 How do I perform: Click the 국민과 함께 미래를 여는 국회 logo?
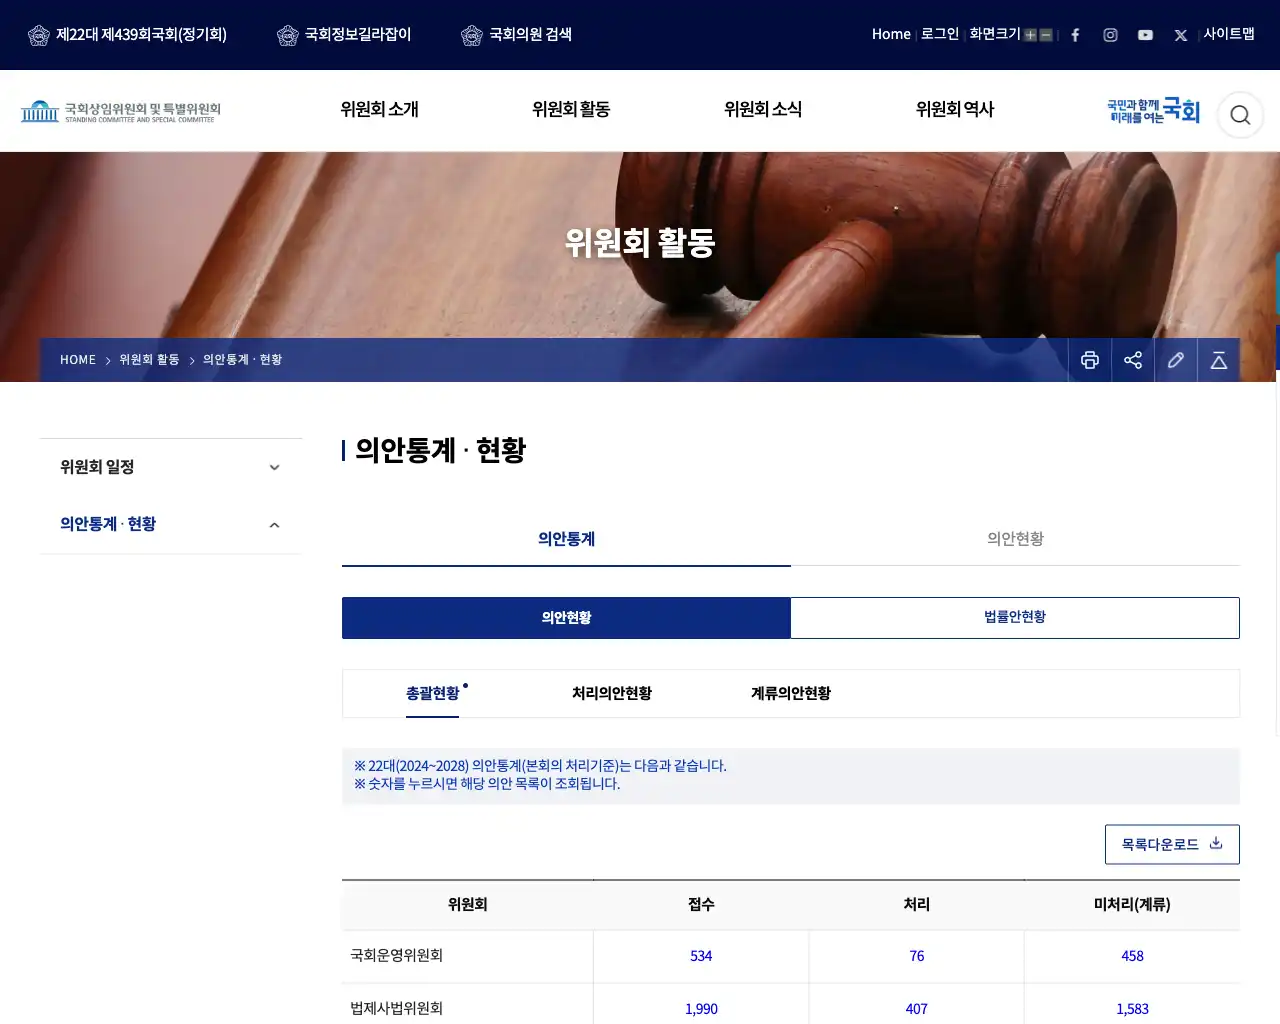tap(1153, 111)
